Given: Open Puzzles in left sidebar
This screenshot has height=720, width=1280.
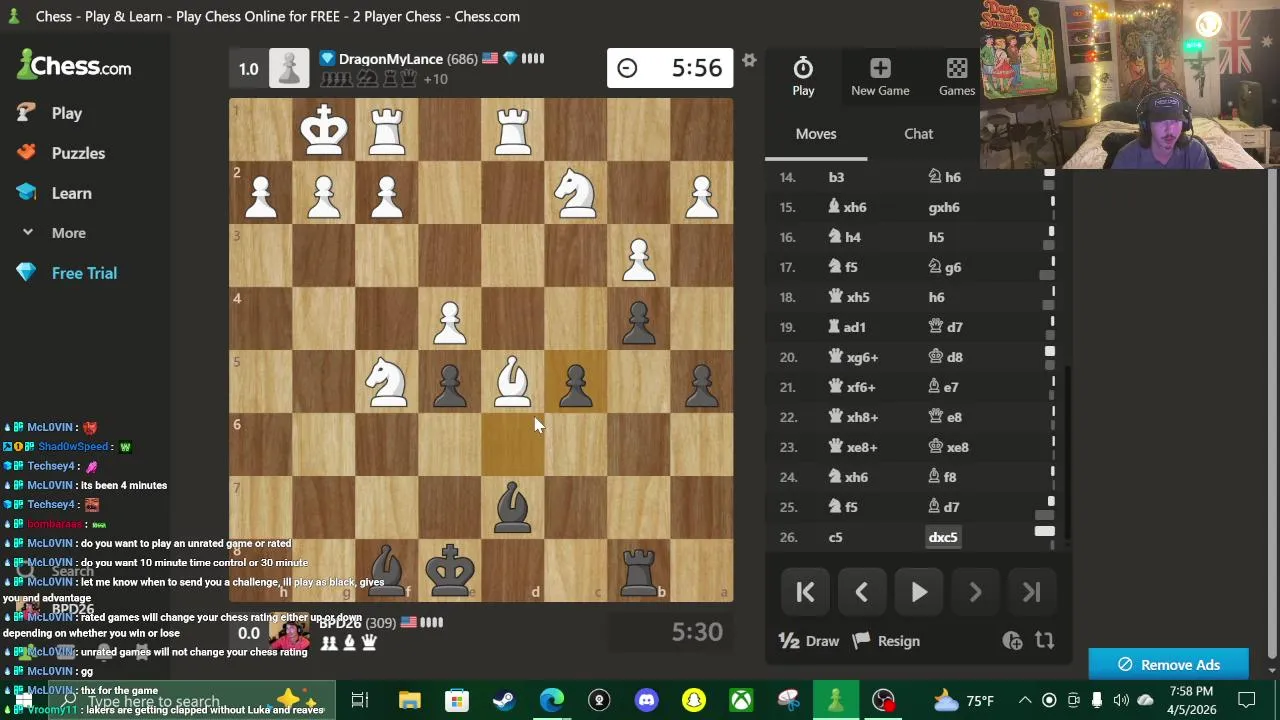Looking at the screenshot, I should tap(78, 153).
